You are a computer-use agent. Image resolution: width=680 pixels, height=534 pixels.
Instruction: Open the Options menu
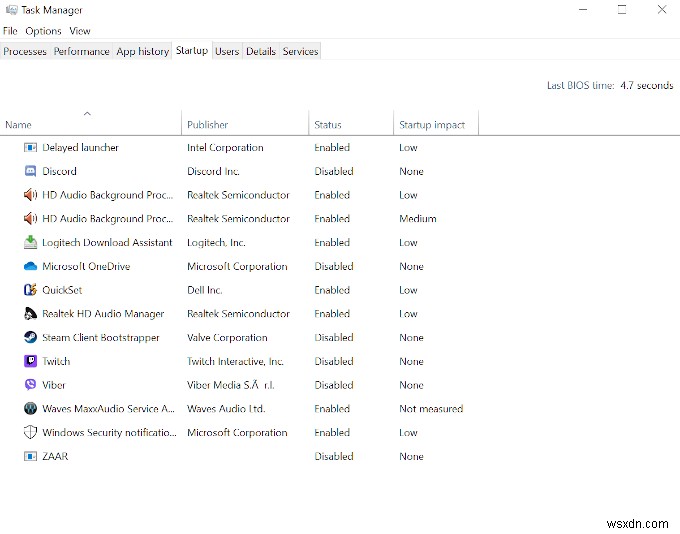point(43,31)
